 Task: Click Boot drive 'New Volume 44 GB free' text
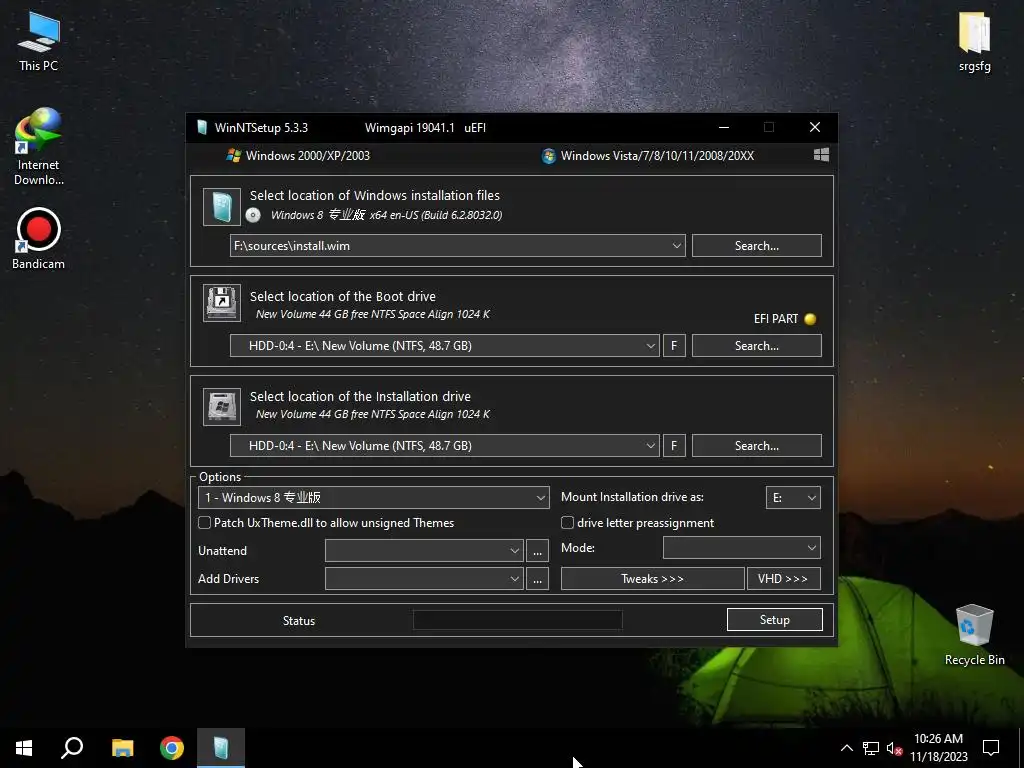pyautogui.click(x=373, y=314)
